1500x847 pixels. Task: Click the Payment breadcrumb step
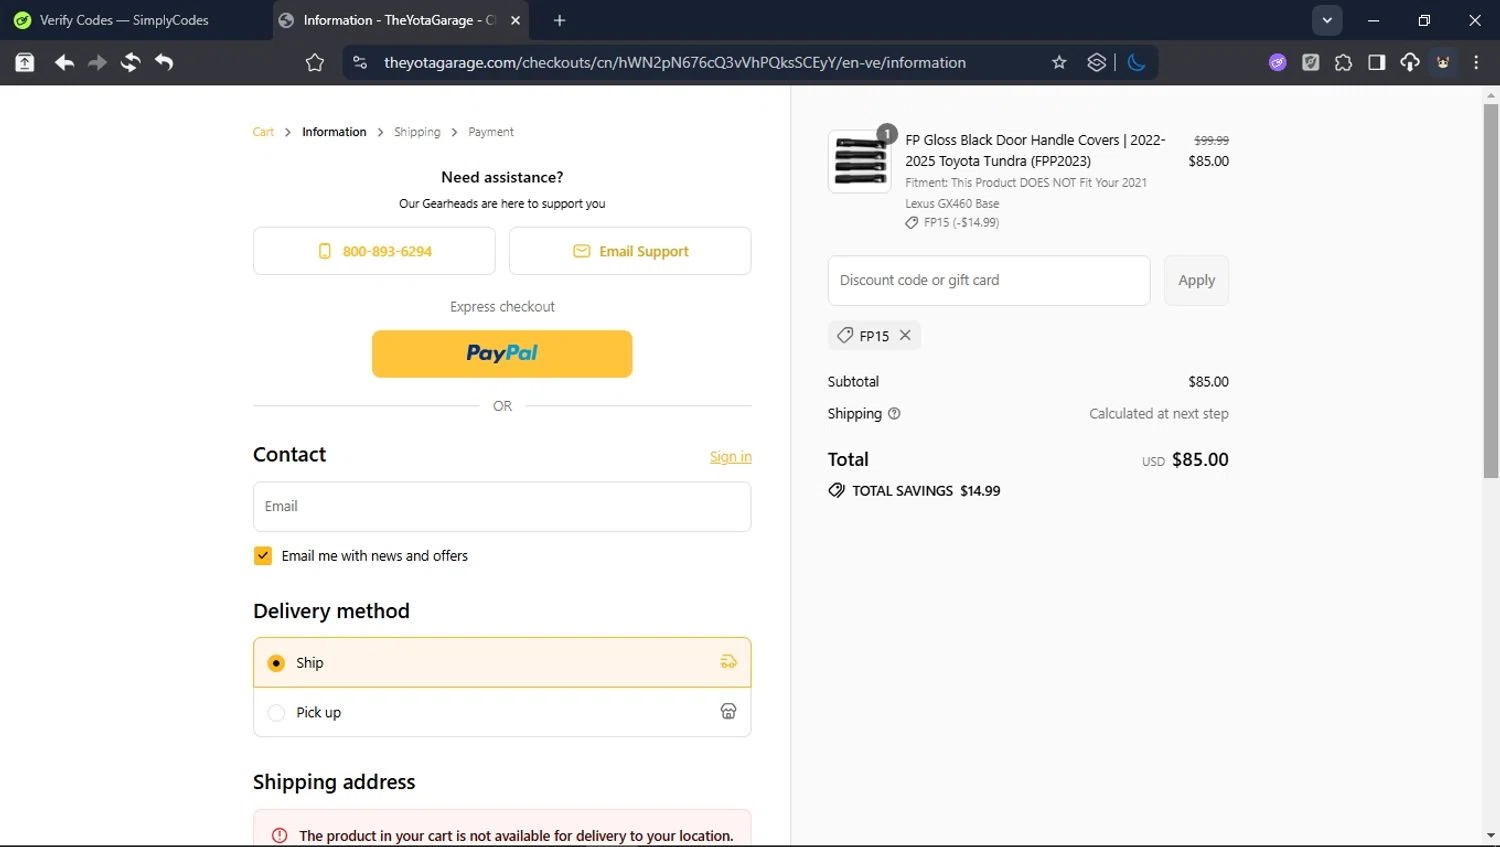[x=491, y=132]
